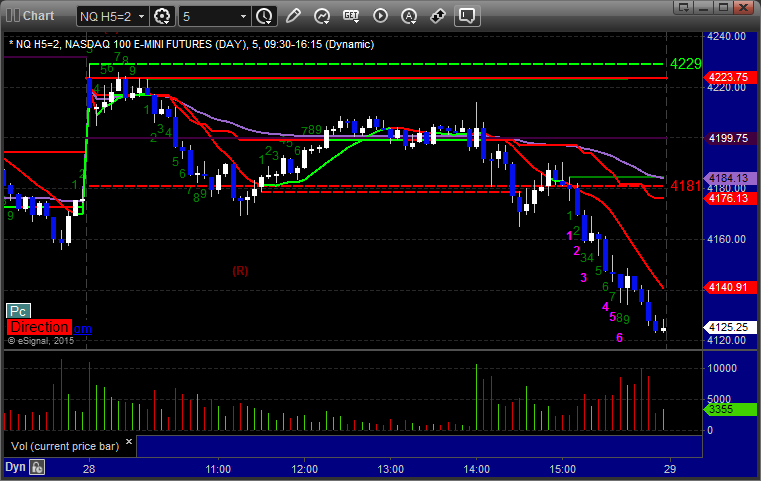Click the magenta 6 count label
761x481 pixels.
(619, 337)
